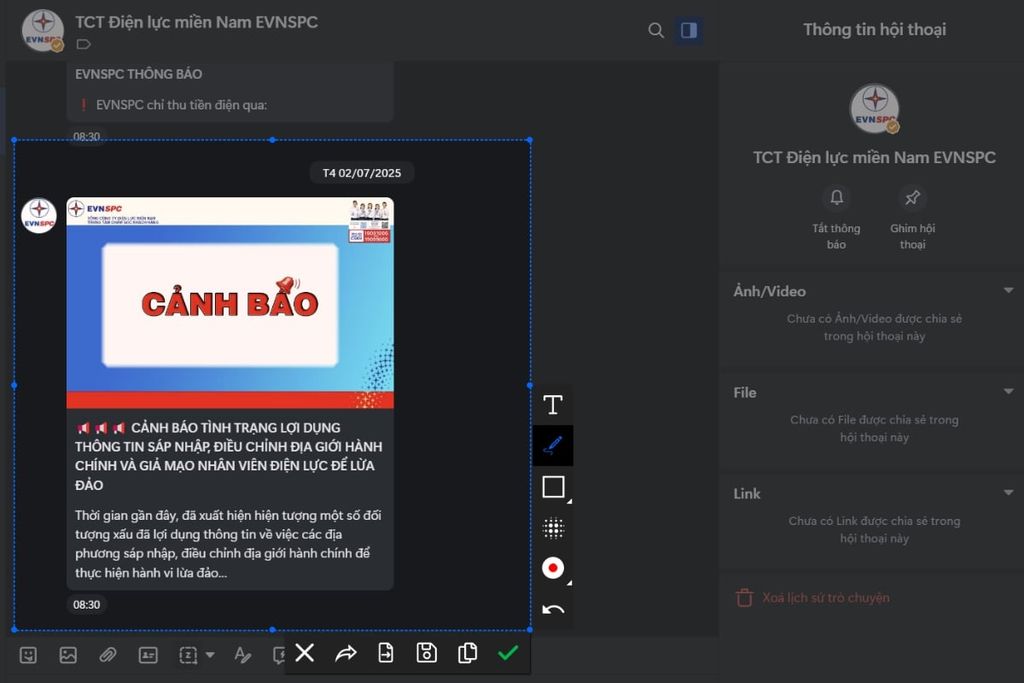Select the rectangle shape tool
This screenshot has height=683, width=1024.
[554, 487]
